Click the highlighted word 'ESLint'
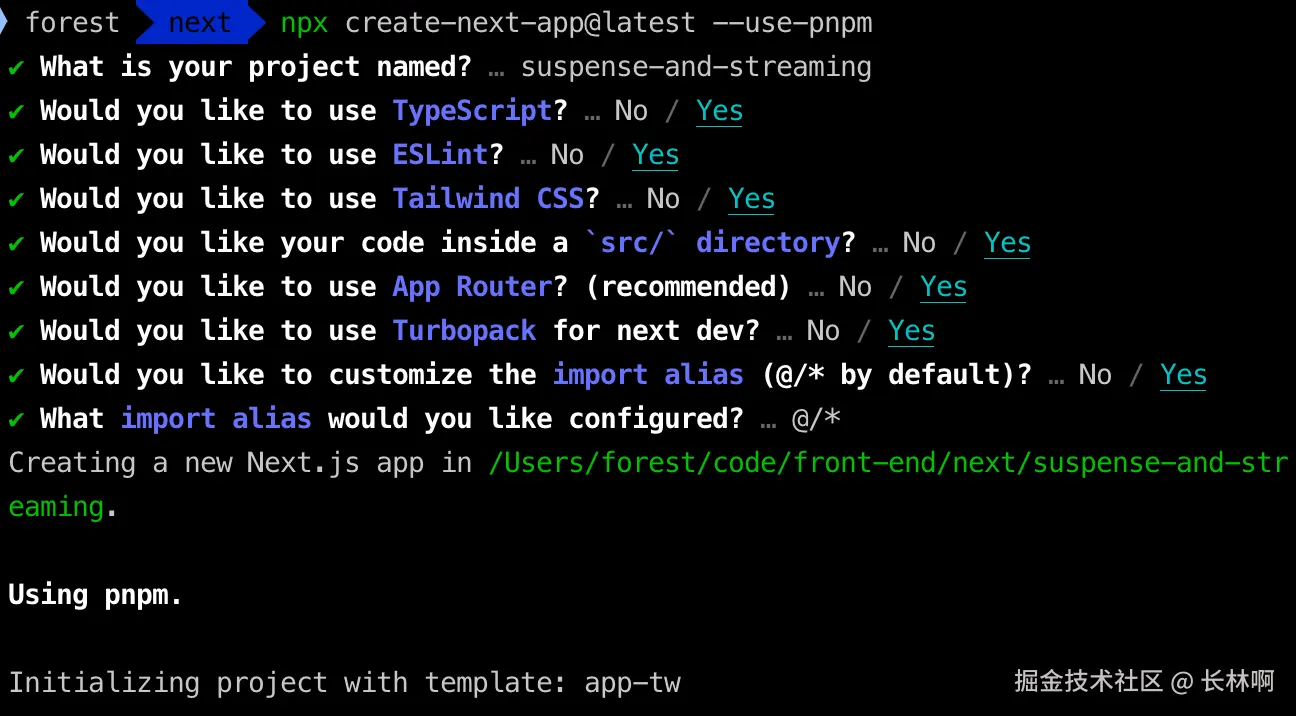 click(441, 155)
